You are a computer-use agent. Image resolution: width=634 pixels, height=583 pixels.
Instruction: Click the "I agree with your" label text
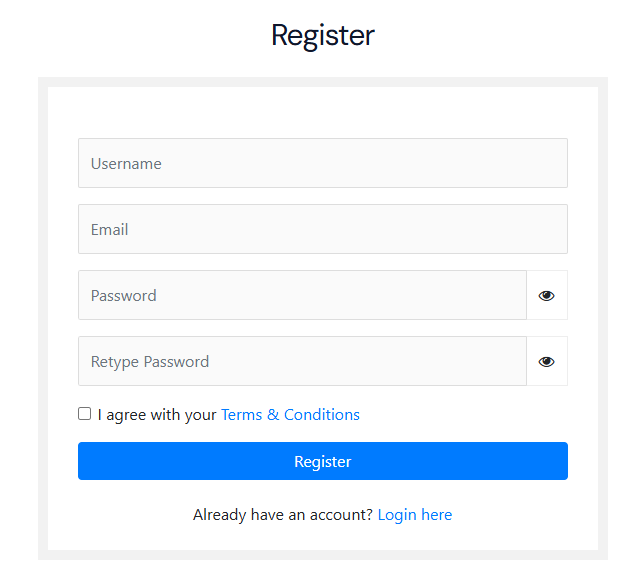point(157,415)
